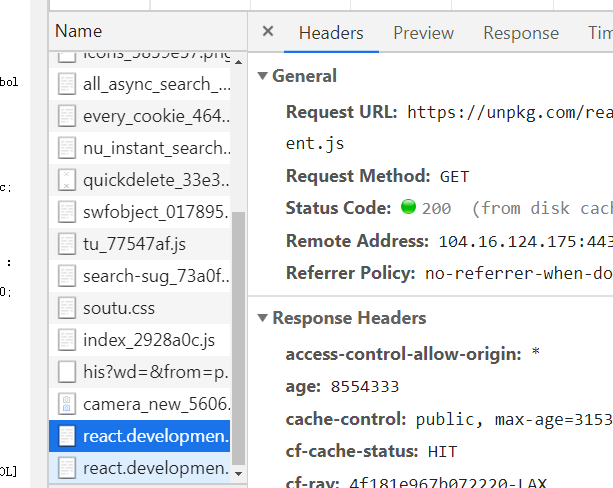Select the all_async_search request row
The height and width of the screenshot is (488, 613).
tap(140, 84)
